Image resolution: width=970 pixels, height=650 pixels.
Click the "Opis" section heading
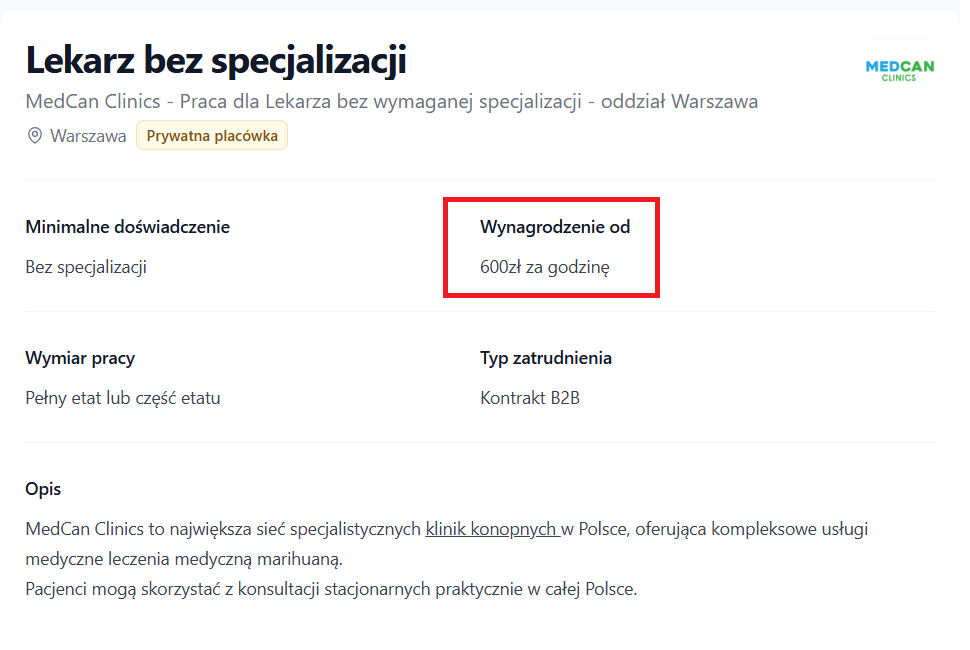(x=43, y=489)
